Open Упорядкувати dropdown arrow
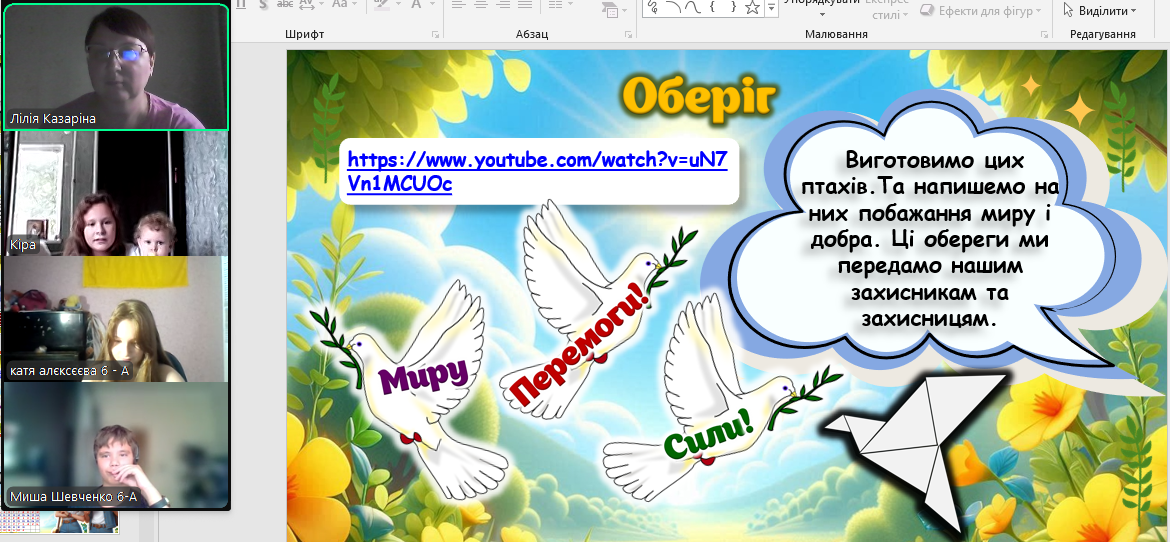1170x542 pixels. 823,14
